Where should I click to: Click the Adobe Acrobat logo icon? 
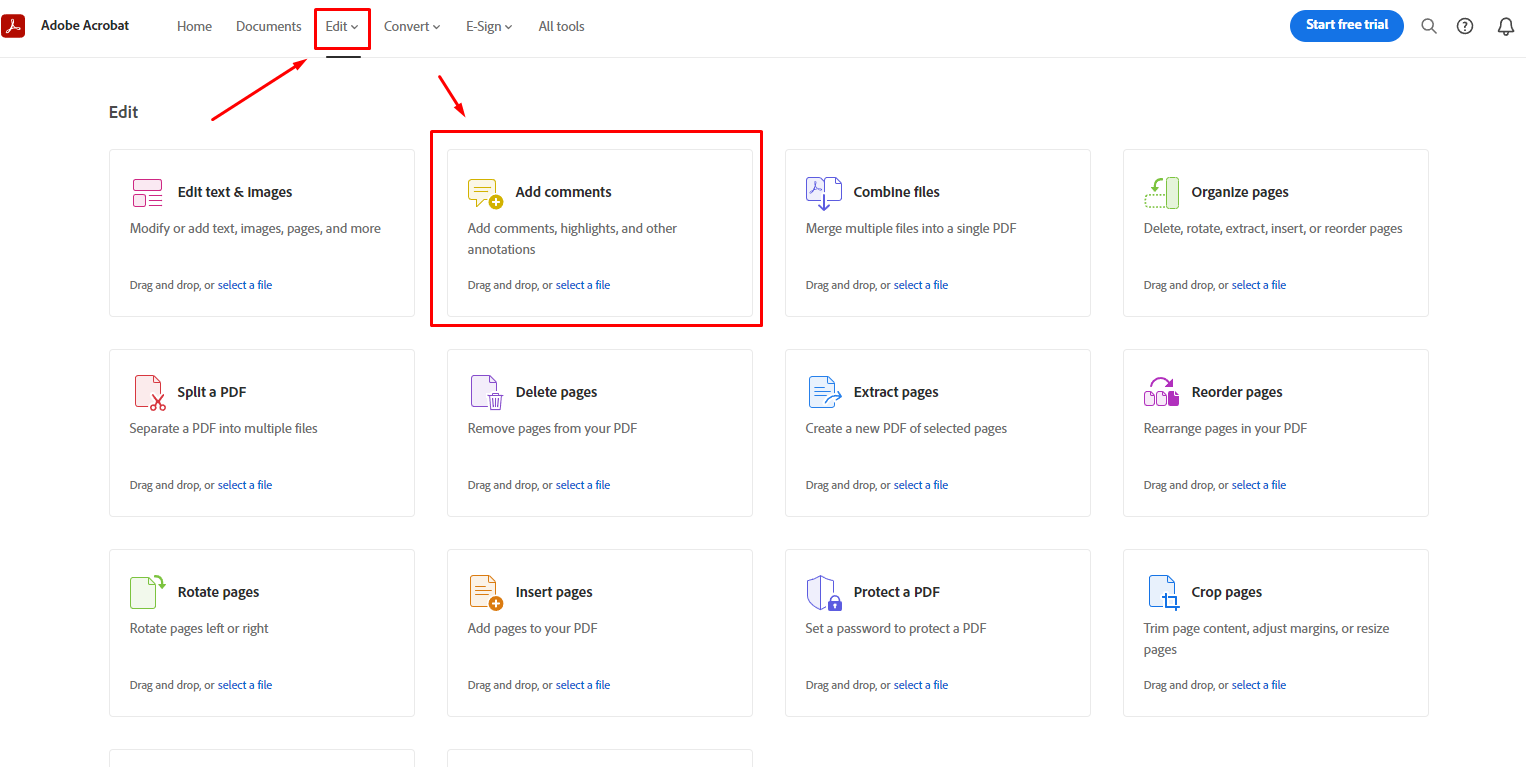tap(13, 26)
